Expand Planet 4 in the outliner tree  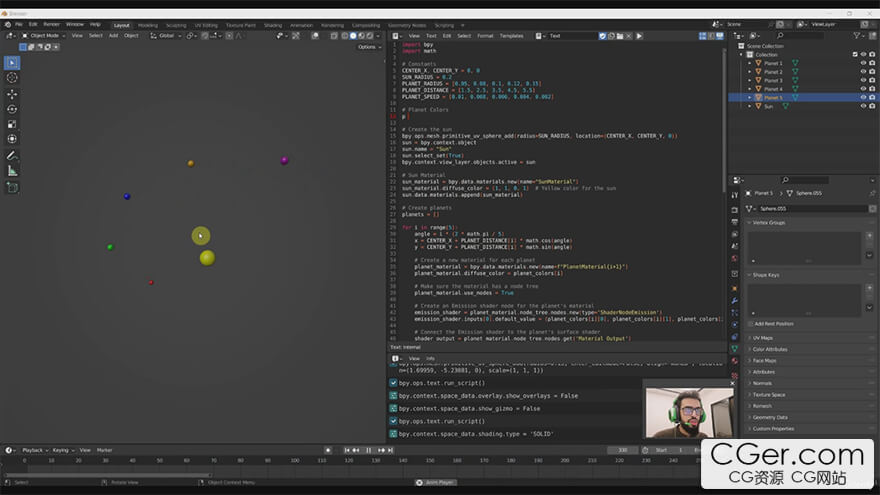[x=750, y=89]
